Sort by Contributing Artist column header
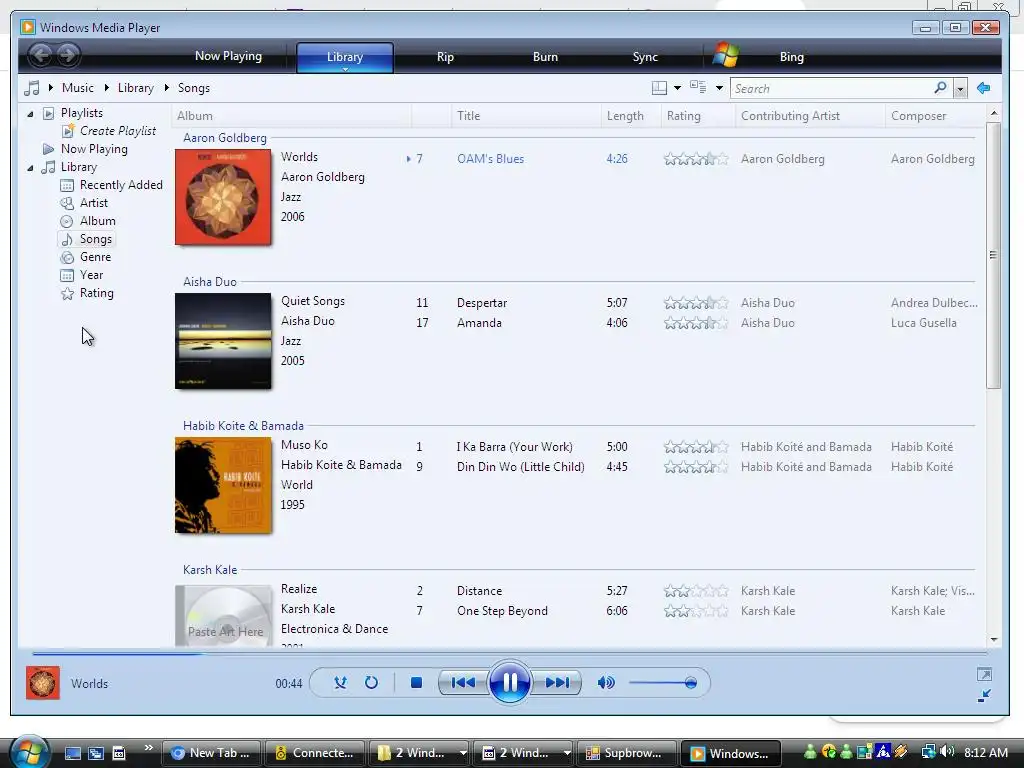The width and height of the screenshot is (1024, 768). click(810, 116)
